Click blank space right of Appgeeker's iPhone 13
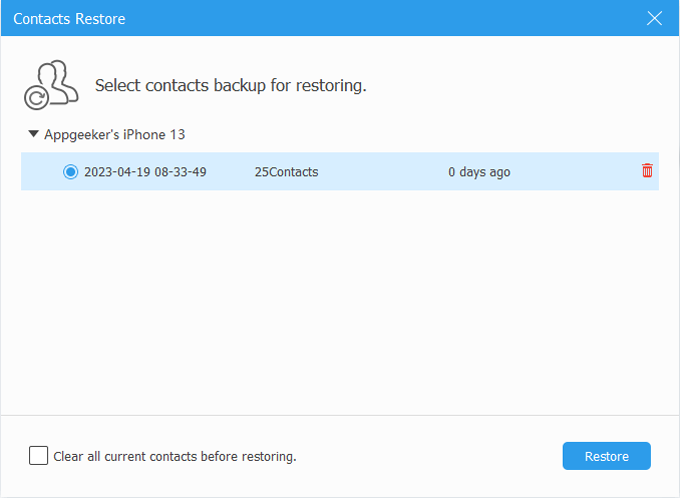Image resolution: width=680 pixels, height=498 pixels. pyautogui.click(x=400, y=134)
